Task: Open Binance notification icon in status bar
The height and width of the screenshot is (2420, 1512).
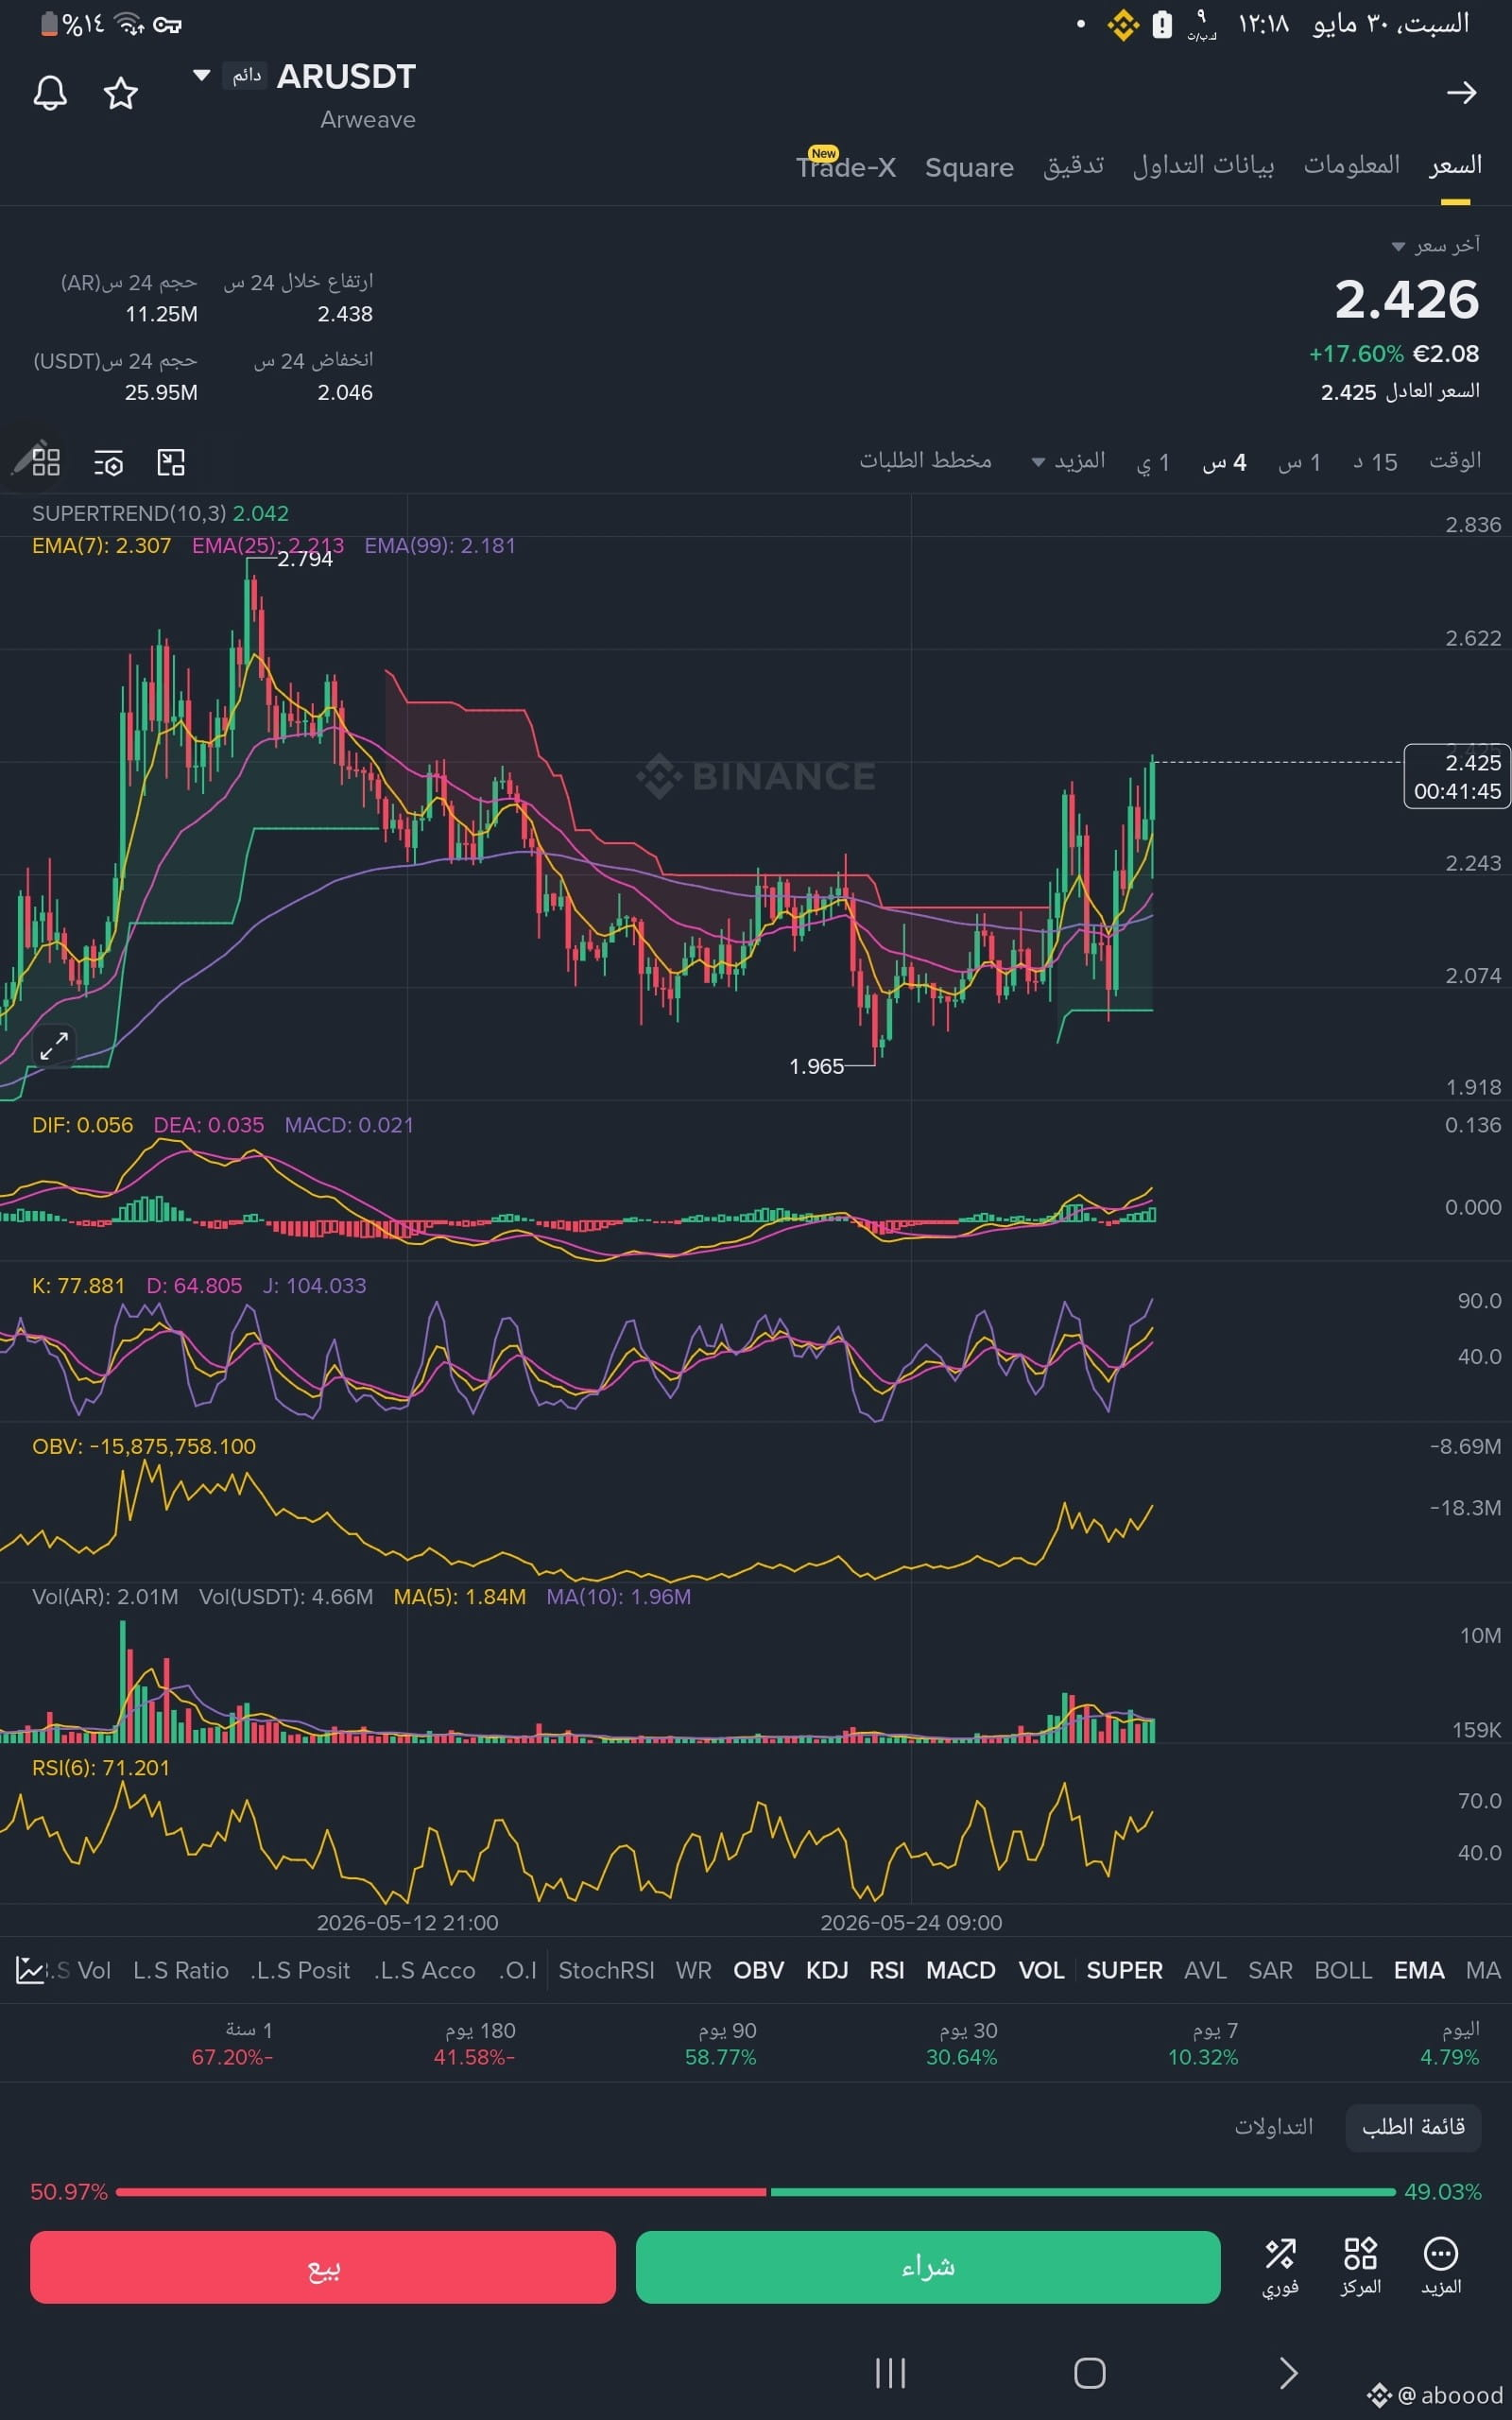Action: (1123, 24)
